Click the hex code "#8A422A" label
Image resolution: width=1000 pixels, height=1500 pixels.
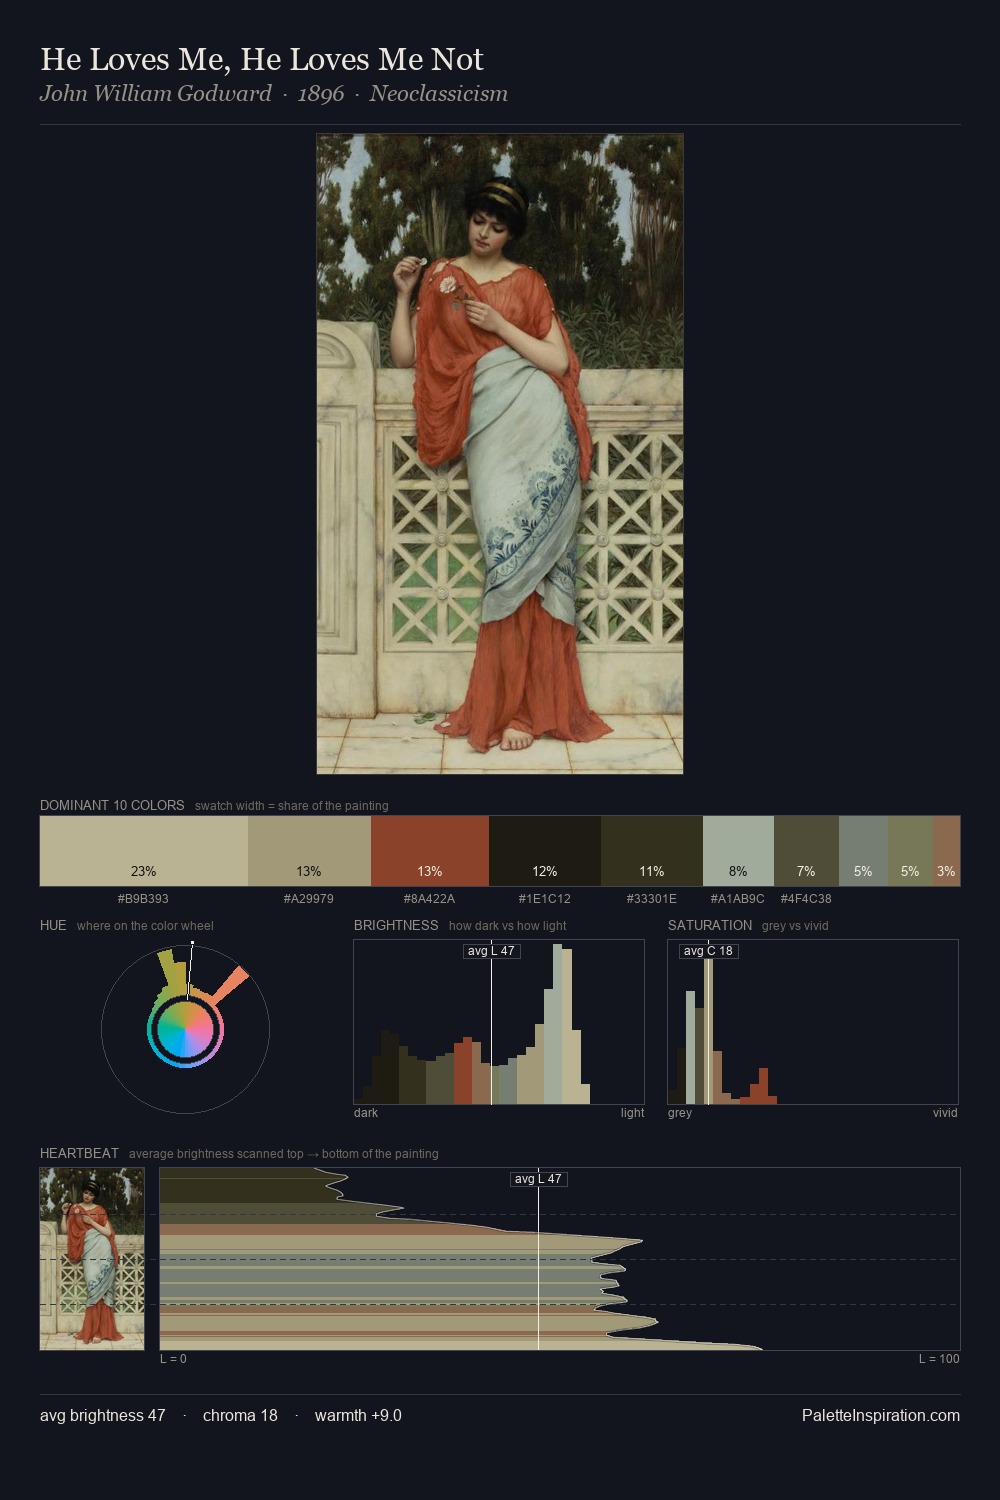pyautogui.click(x=429, y=899)
